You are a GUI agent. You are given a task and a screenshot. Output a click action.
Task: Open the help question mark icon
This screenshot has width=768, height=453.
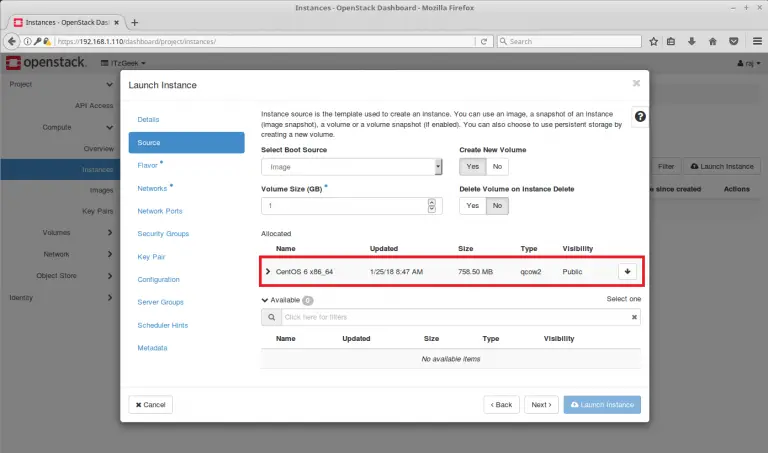pyautogui.click(x=640, y=117)
